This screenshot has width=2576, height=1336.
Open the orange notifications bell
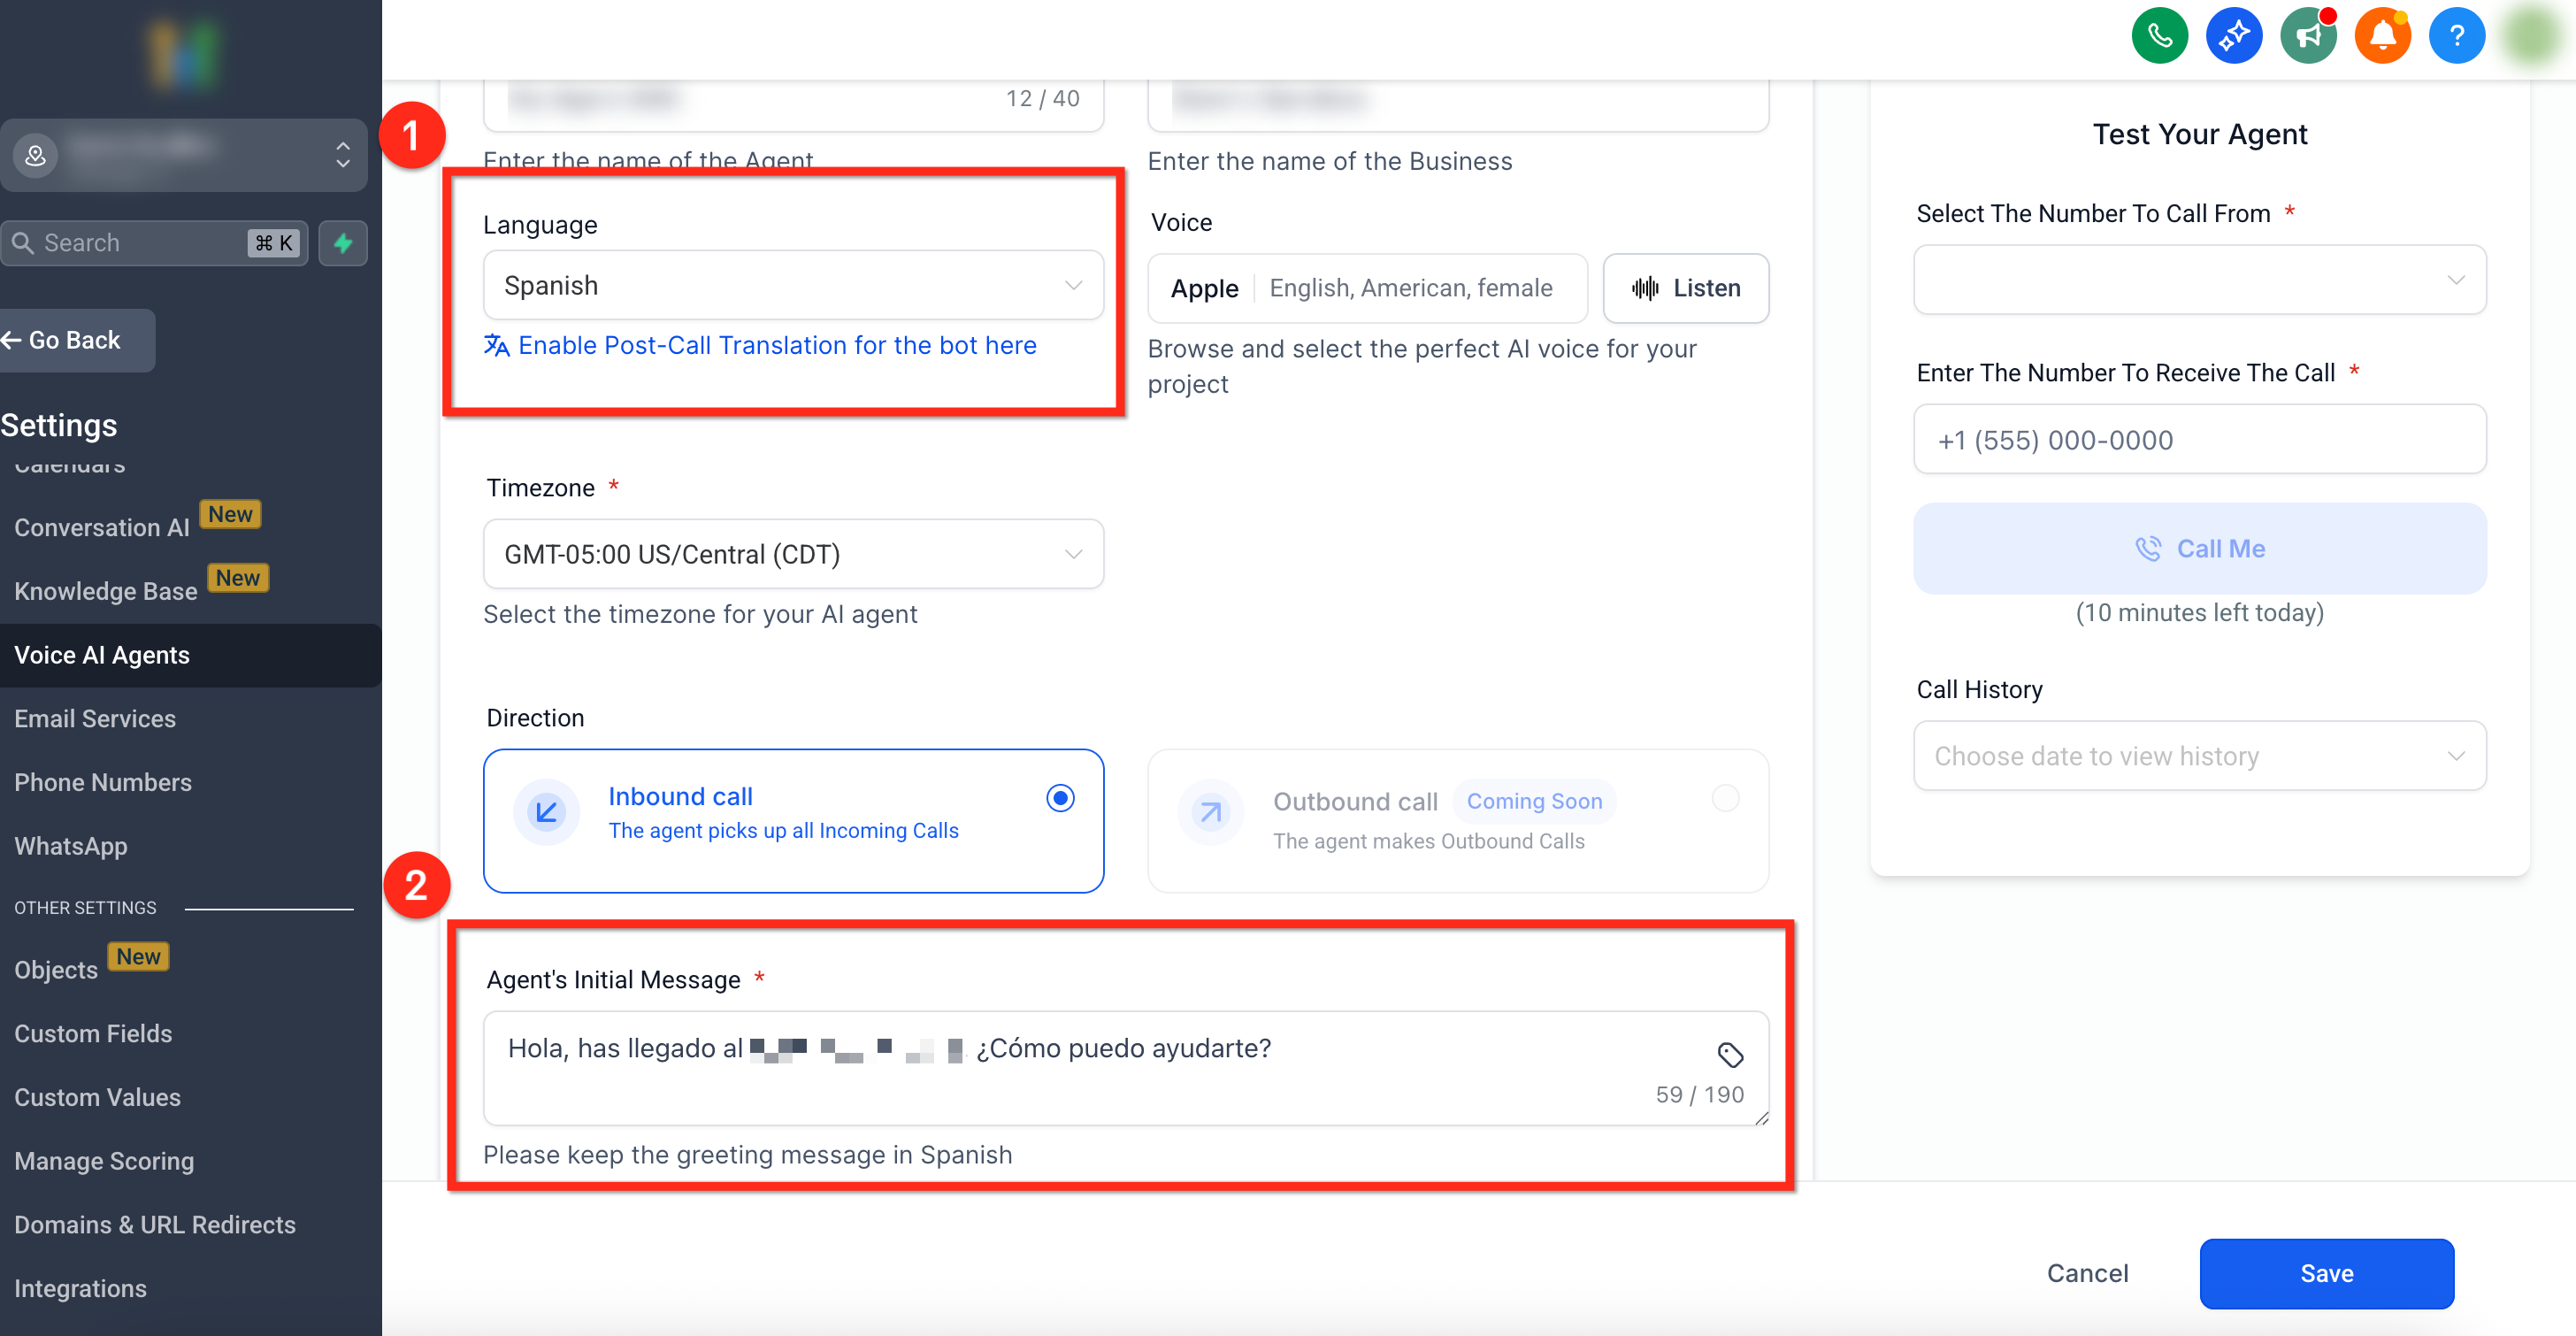pos(2382,36)
